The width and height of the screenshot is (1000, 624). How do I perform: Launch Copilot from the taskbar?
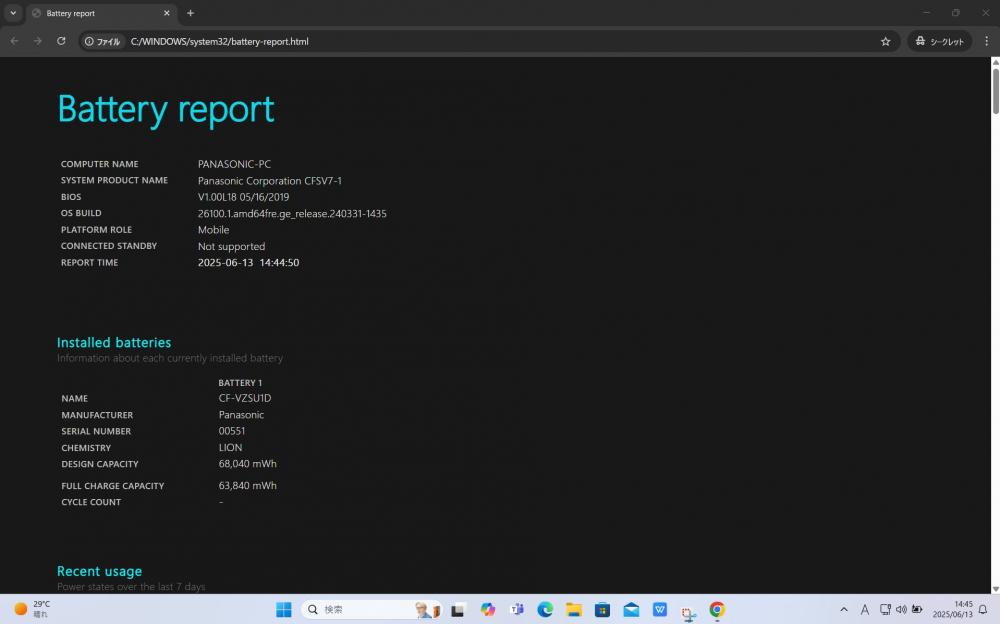[x=488, y=610]
